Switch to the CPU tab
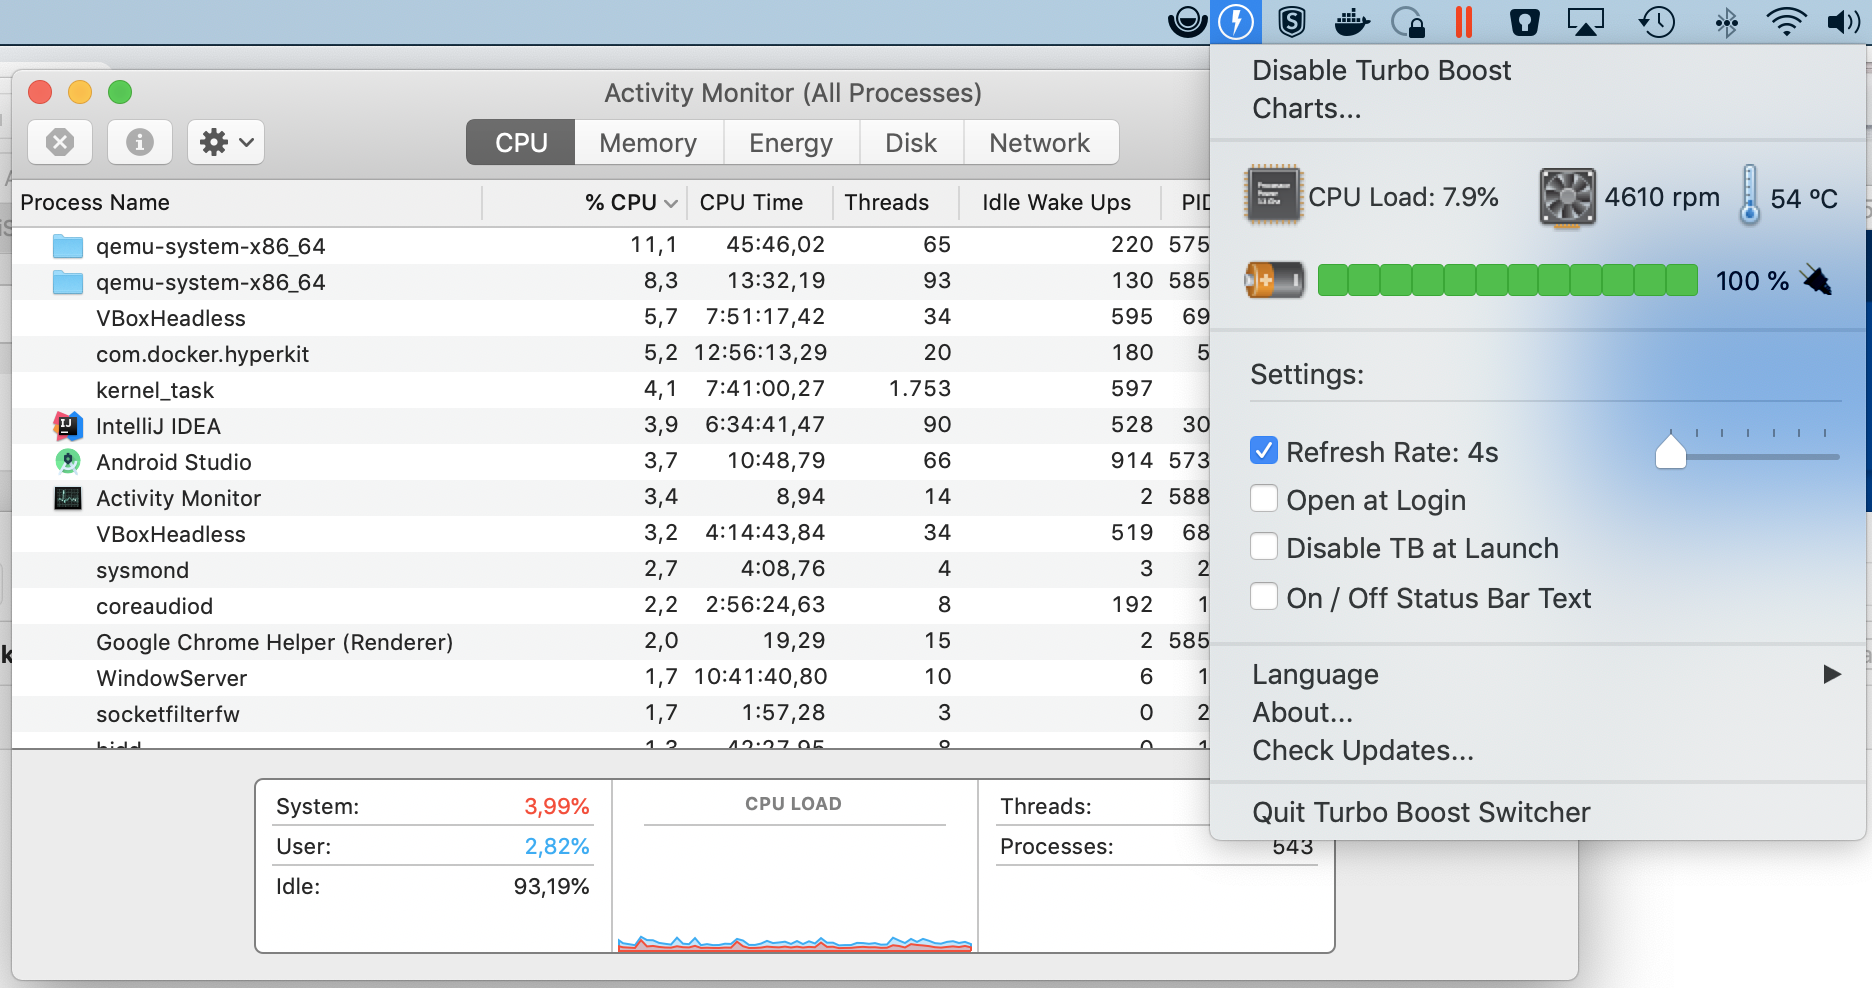The image size is (1872, 988). click(521, 142)
